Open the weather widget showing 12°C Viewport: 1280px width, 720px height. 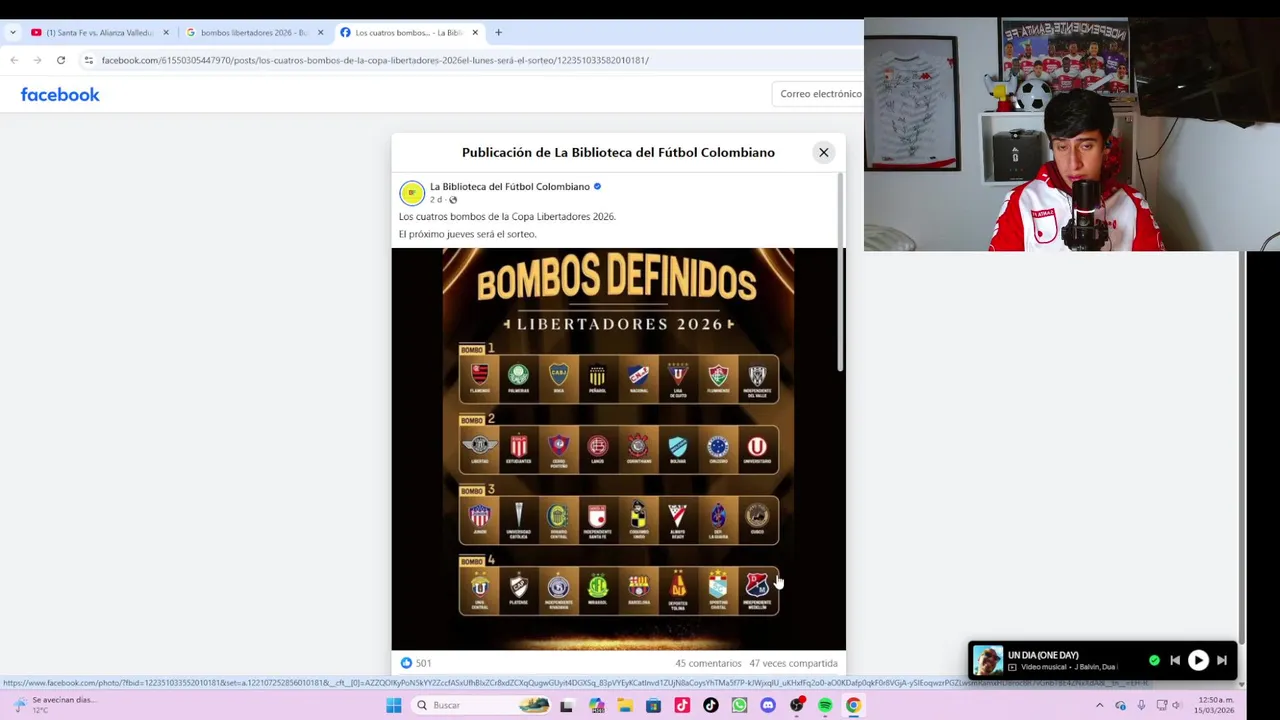coord(52,705)
